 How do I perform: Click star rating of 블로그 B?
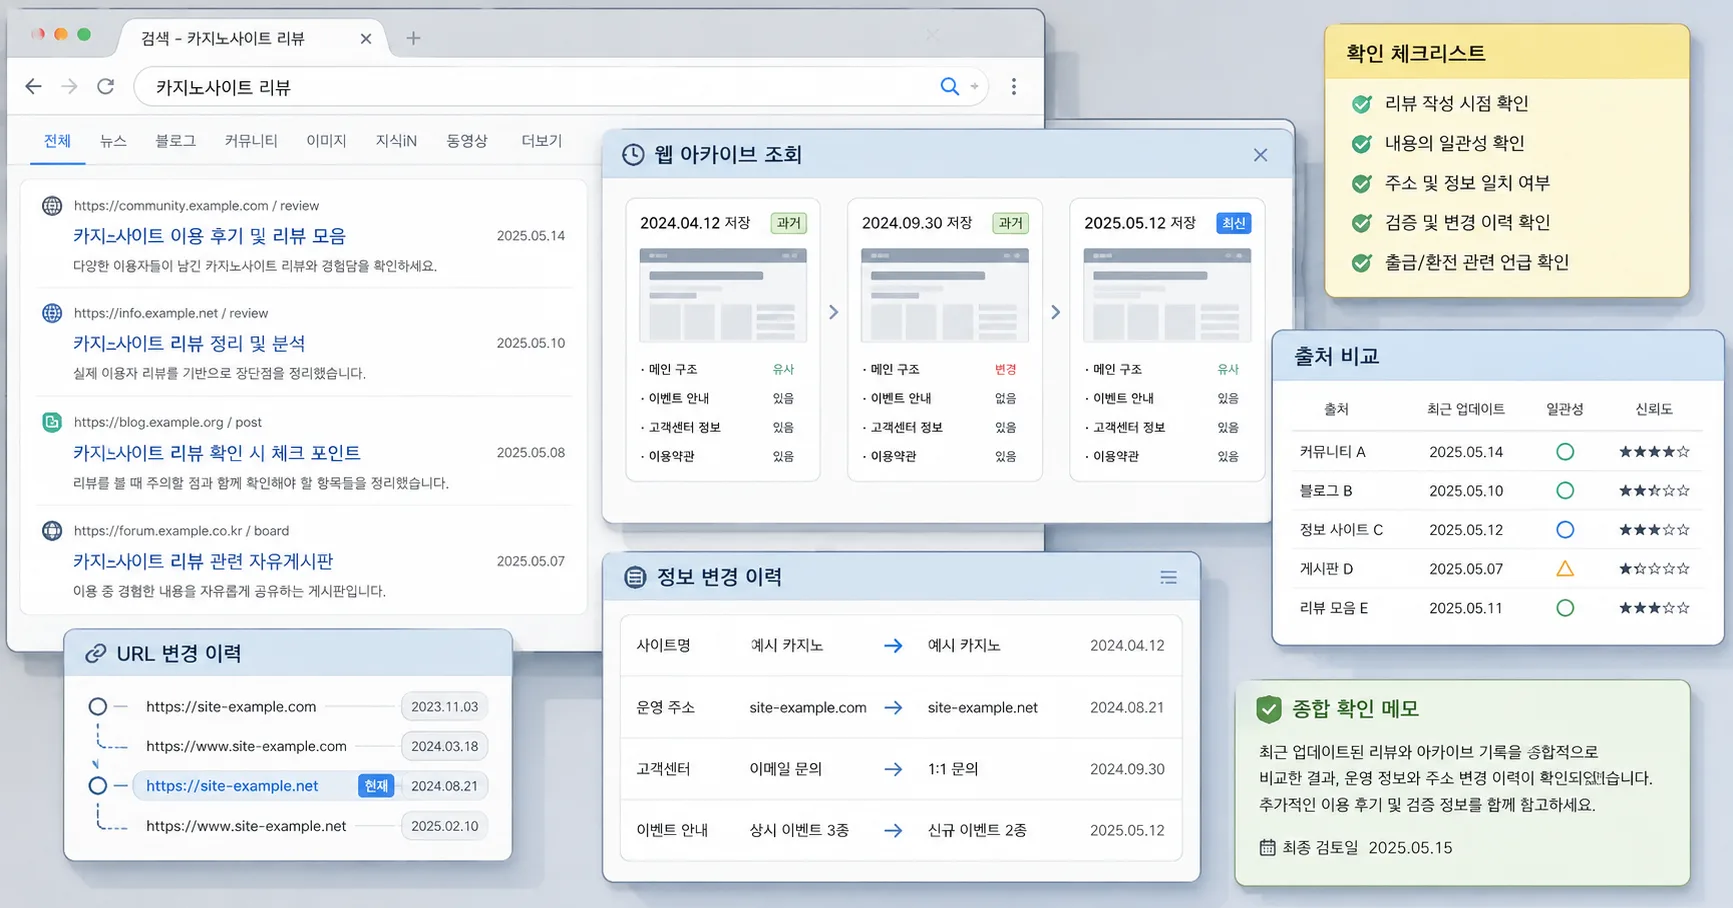[x=1654, y=491]
